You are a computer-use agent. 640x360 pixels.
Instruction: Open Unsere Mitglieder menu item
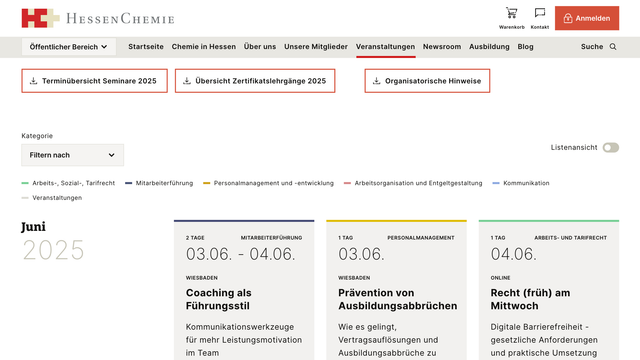pos(316,47)
